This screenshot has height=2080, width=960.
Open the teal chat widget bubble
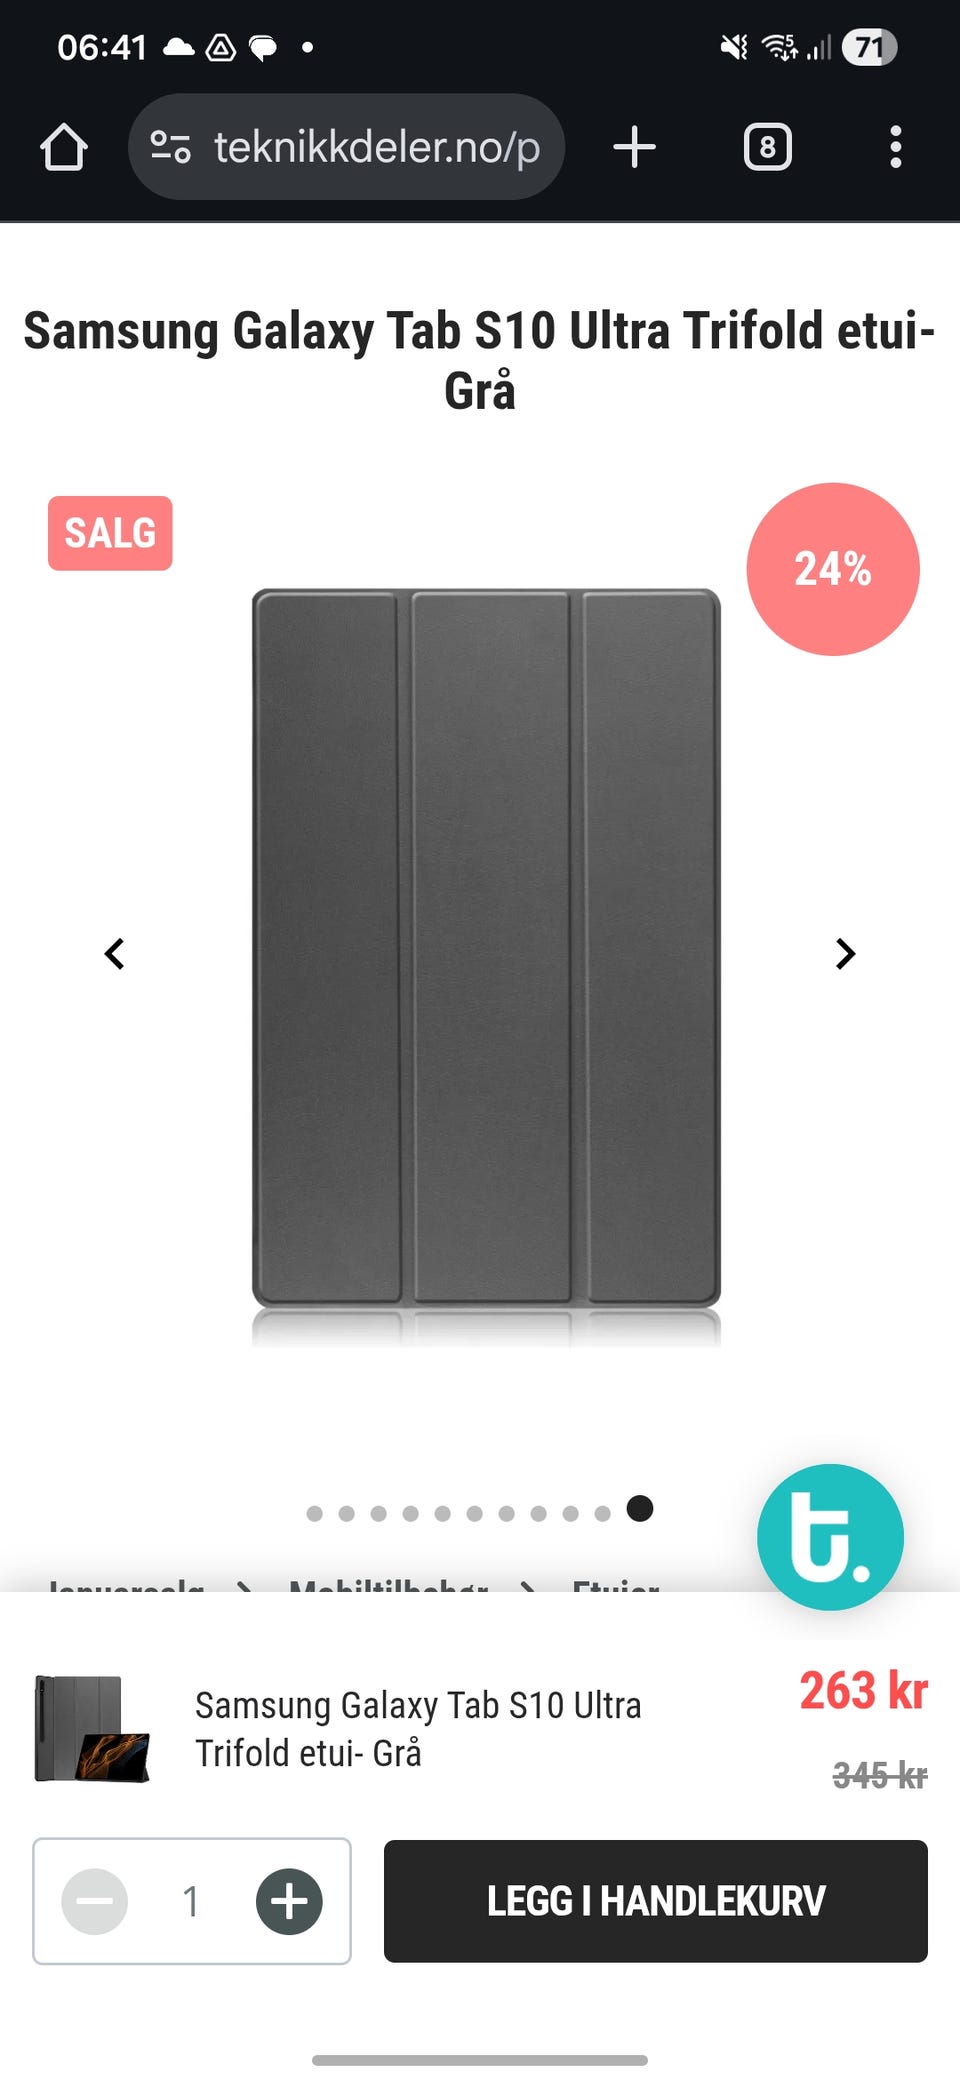point(830,1537)
